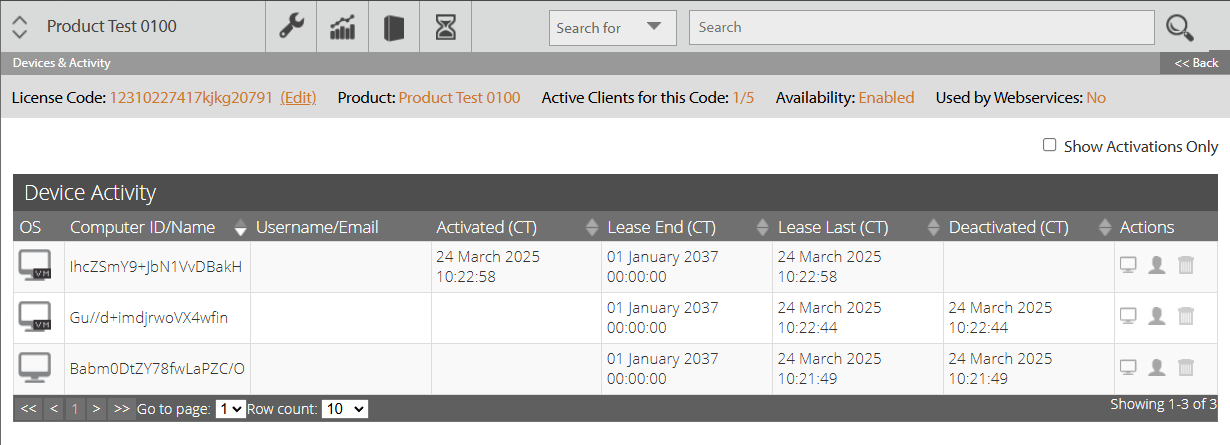The image size is (1230, 445).
Task: Click Lease End 01 January 2037 for IhcZSmY9+JbN1VvDBakH
Action: pyautogui.click(x=663, y=266)
